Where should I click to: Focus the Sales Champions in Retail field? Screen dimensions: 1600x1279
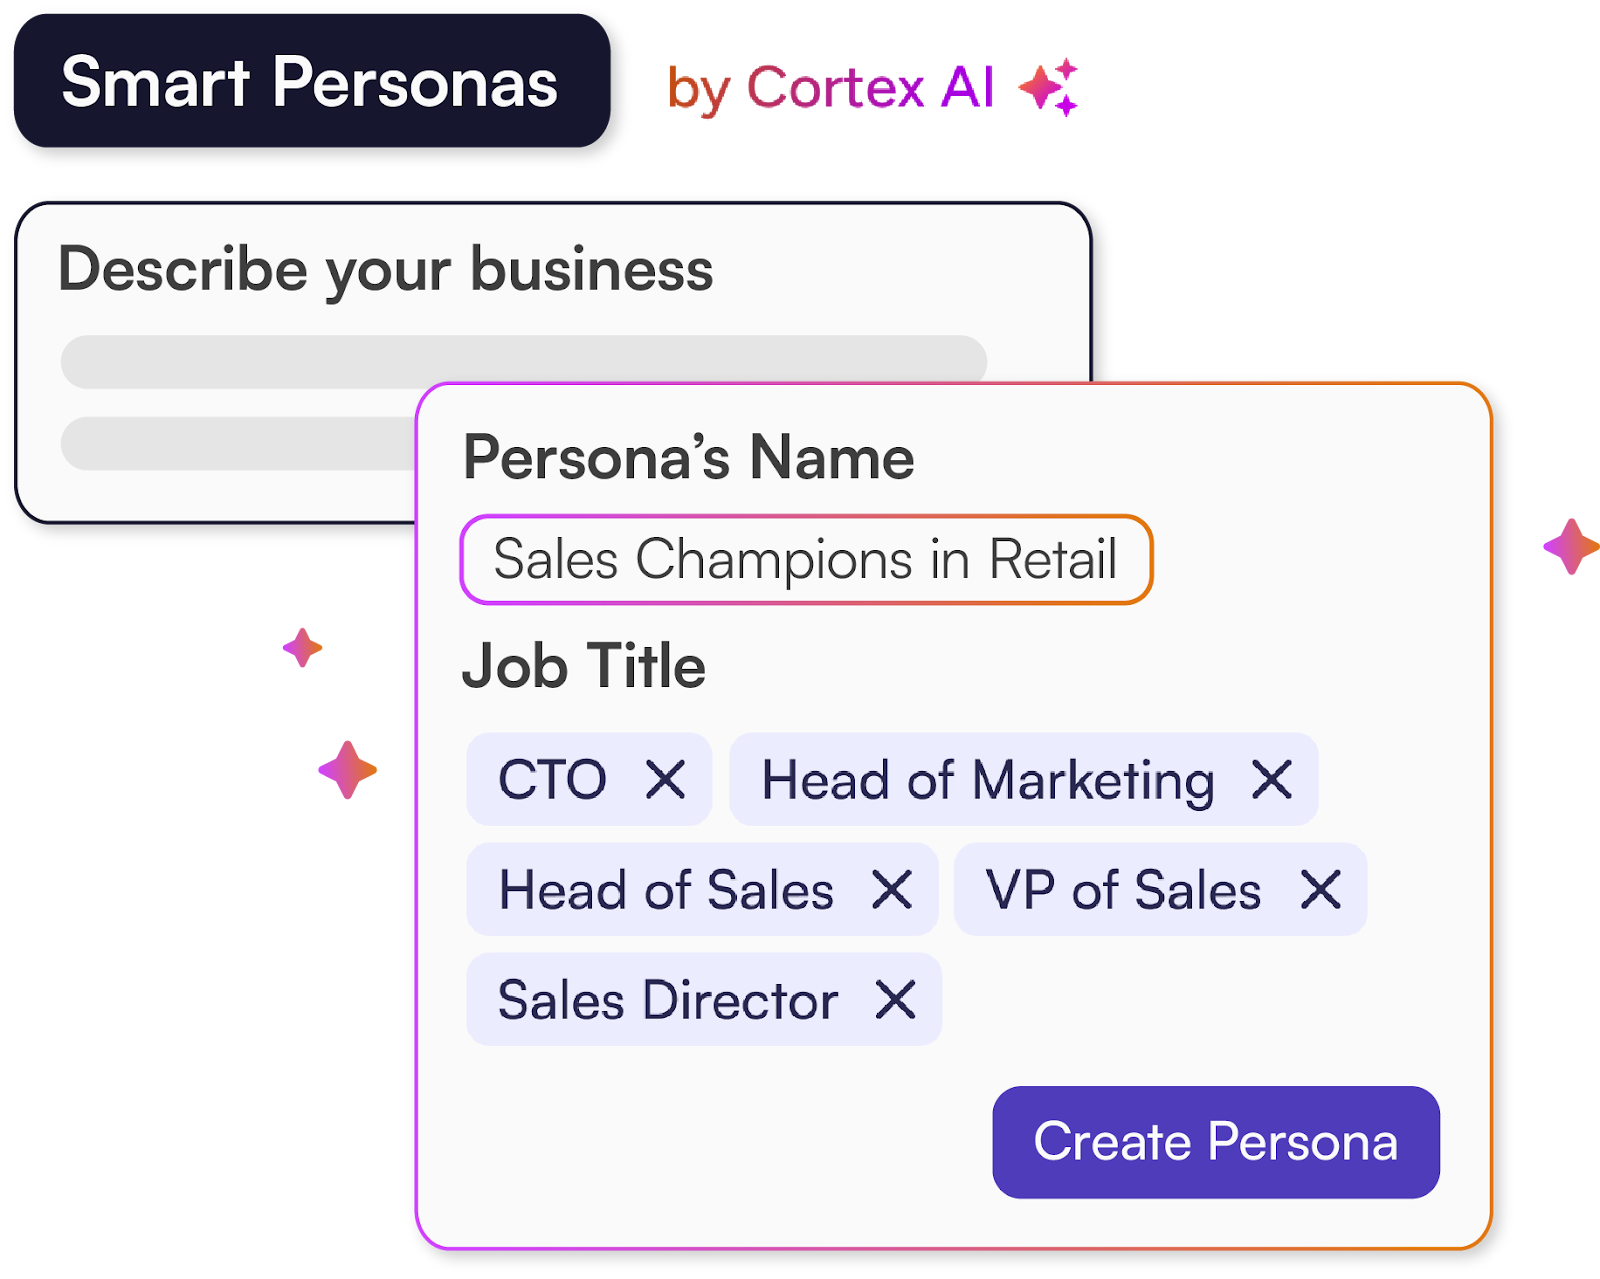click(805, 559)
